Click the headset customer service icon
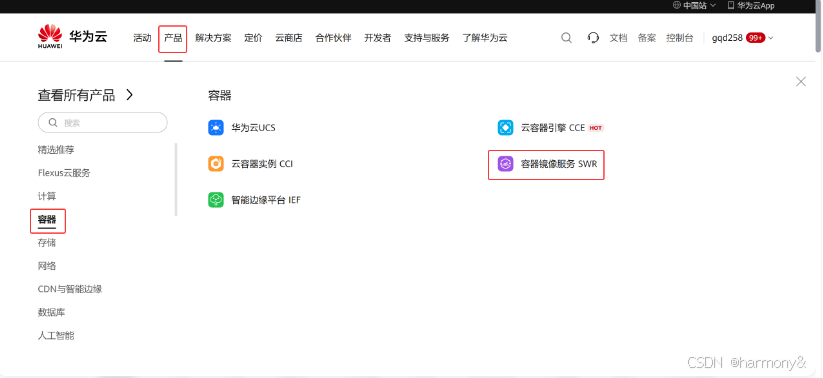This screenshot has width=823, height=378. click(x=593, y=38)
